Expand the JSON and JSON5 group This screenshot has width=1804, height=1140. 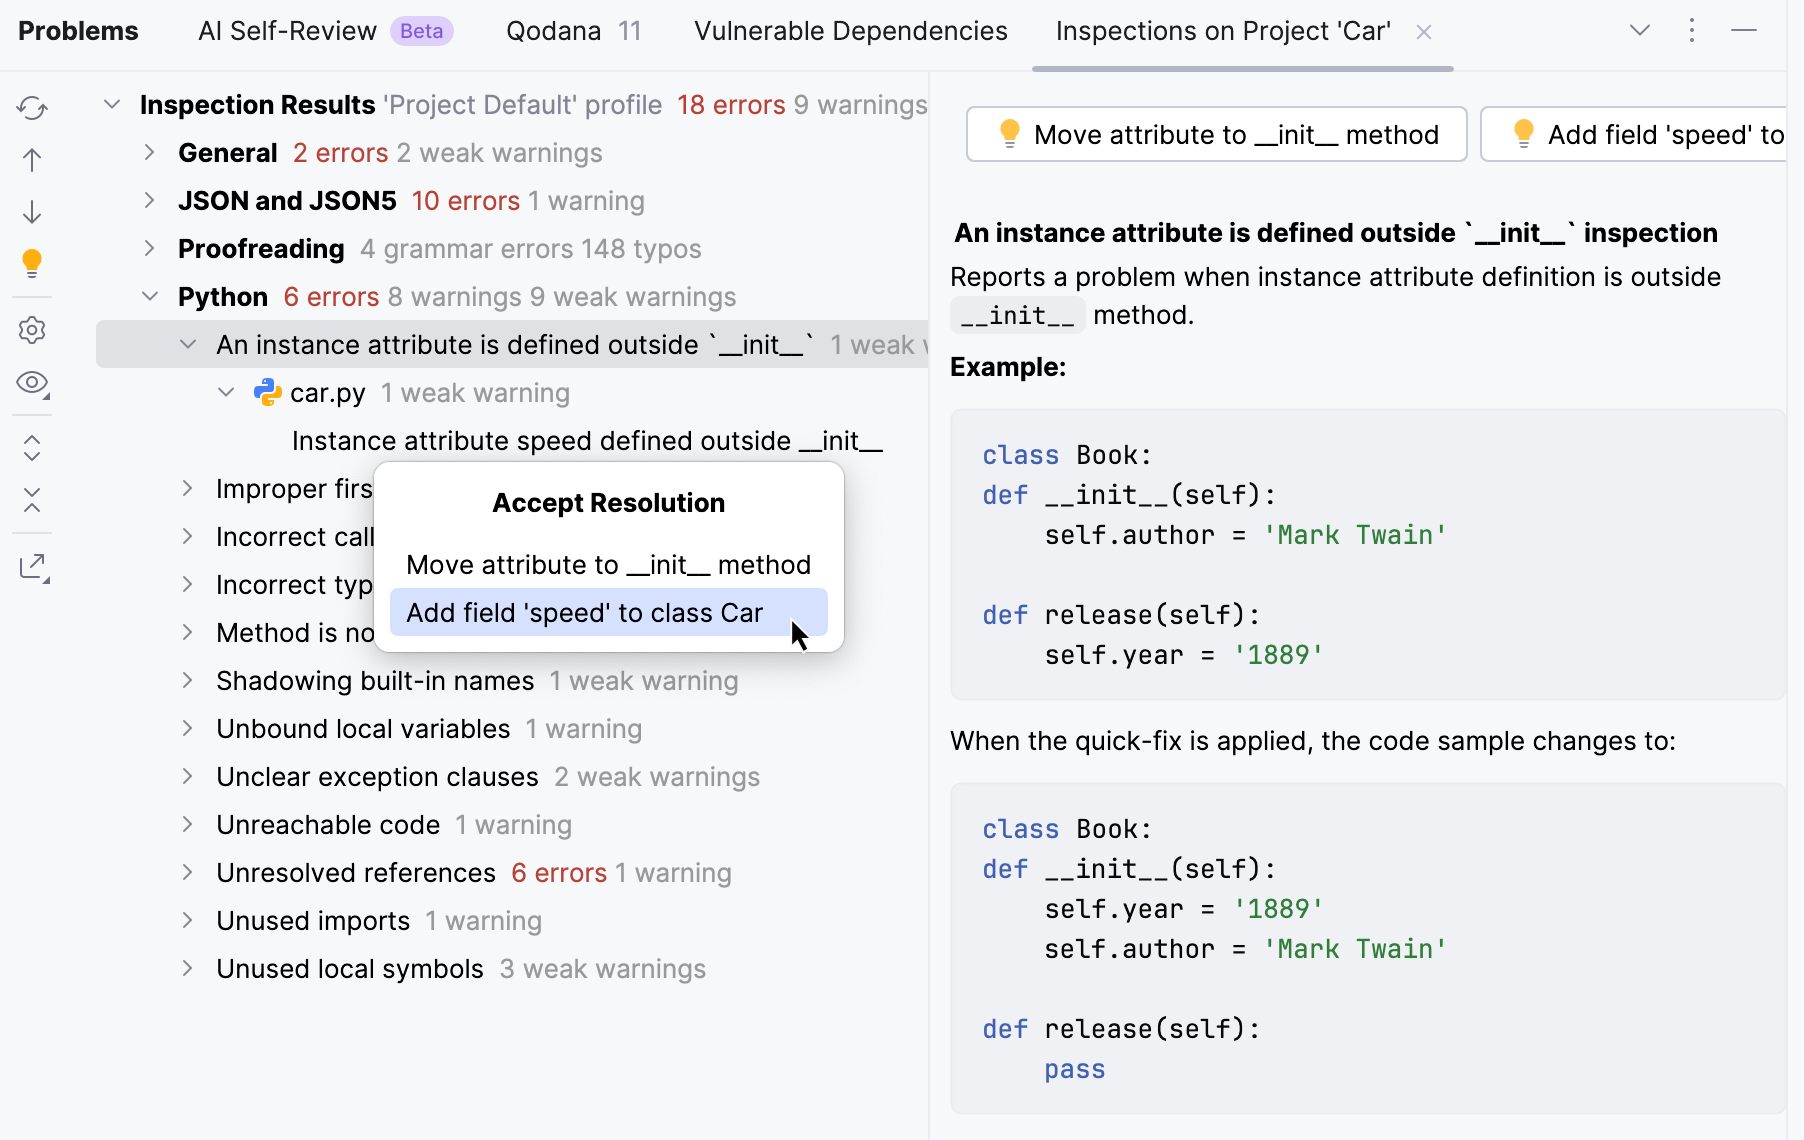(149, 201)
